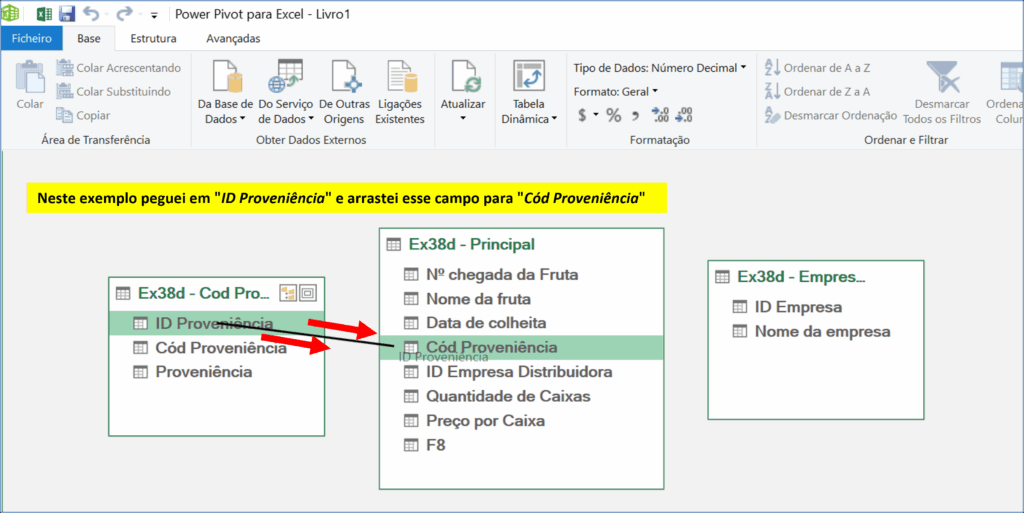Select ID Empresa Distribuidora field
Viewport: 1024px width, 513px height.
[519, 372]
